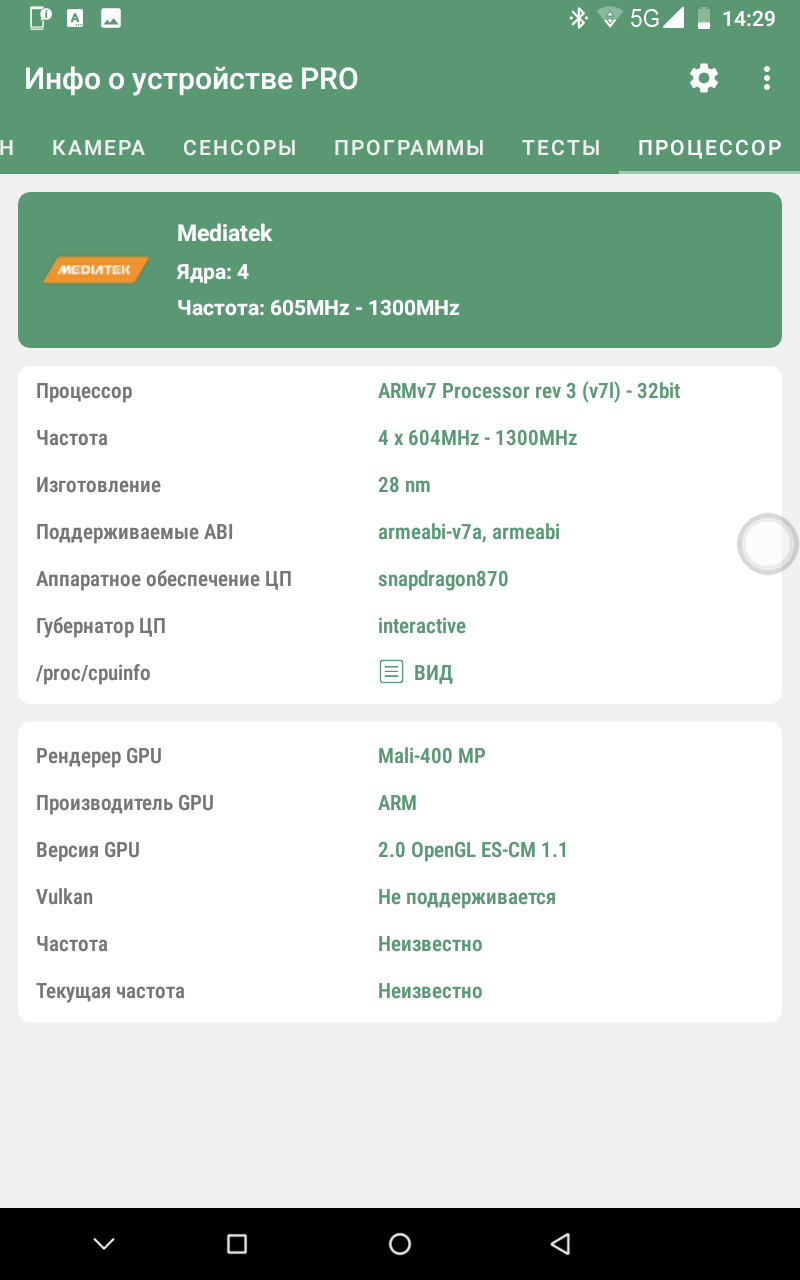Select the ПРОЦЕССОР tab

coord(710,148)
